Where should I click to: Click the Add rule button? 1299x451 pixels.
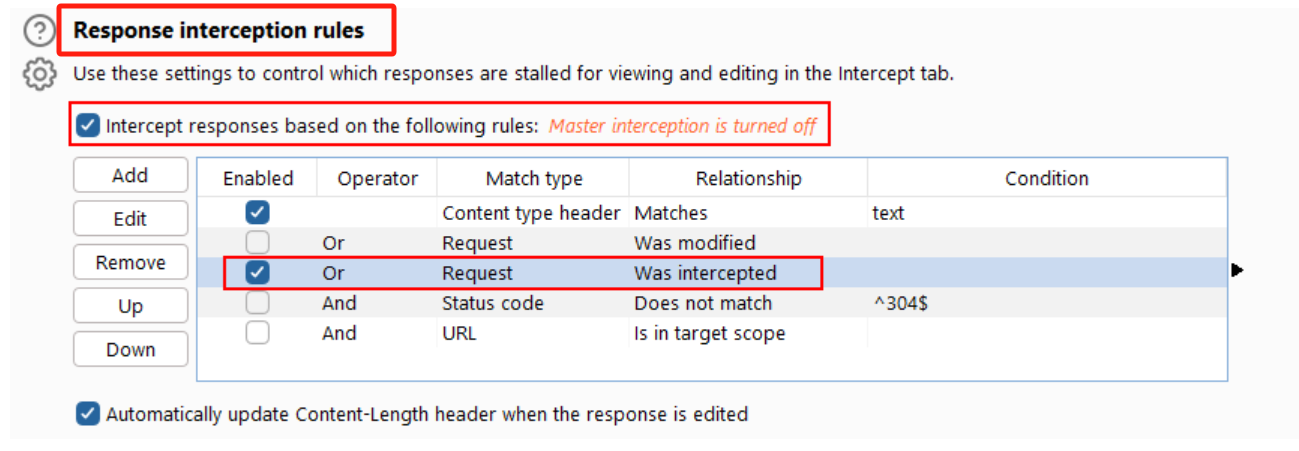tap(130, 175)
